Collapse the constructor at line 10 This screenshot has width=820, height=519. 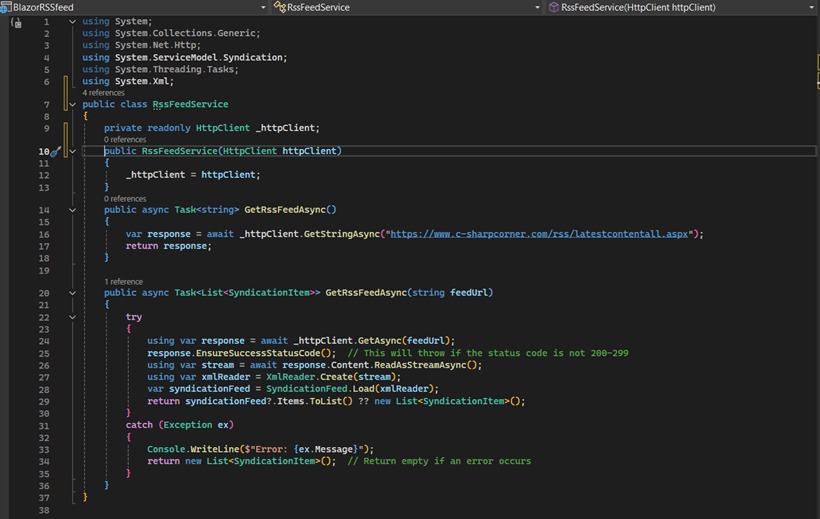coord(72,151)
